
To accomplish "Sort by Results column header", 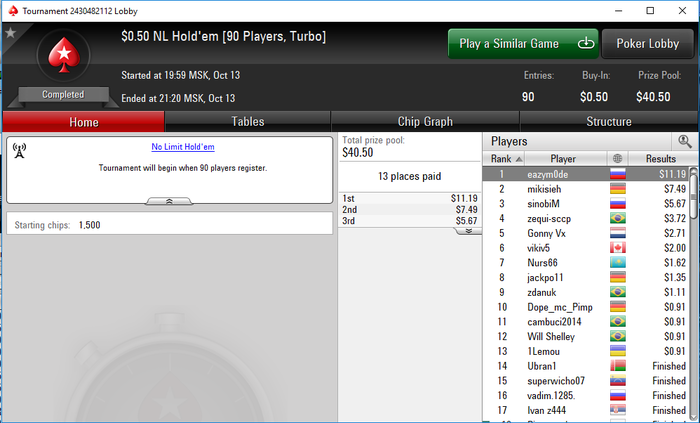I will click(661, 159).
